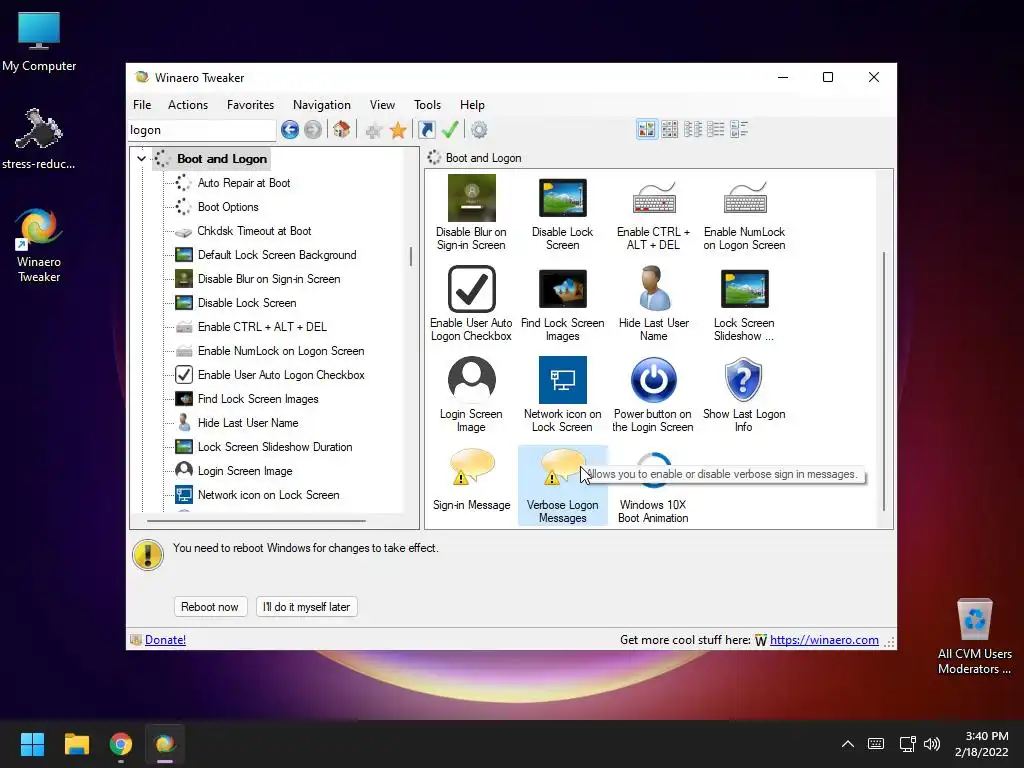The width and height of the screenshot is (1024, 768).
Task: Click I'll do it myself later
Action: pyautogui.click(x=306, y=607)
